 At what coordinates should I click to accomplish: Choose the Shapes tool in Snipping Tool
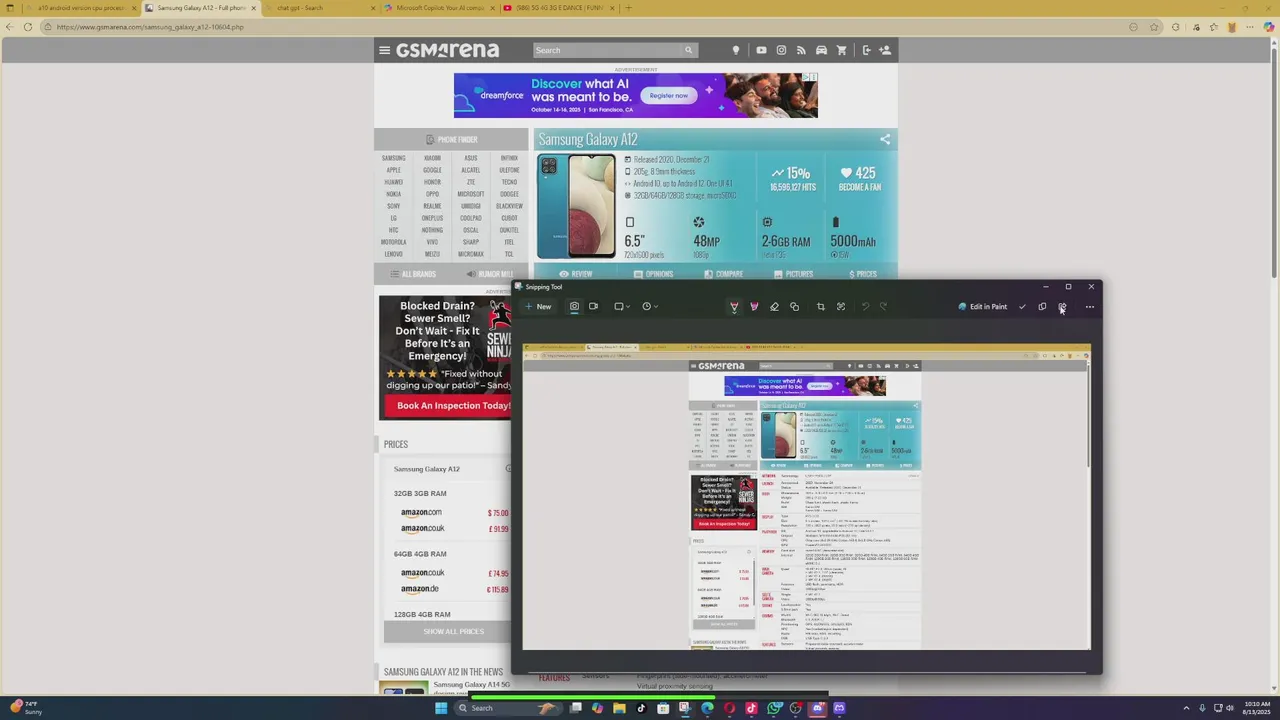(x=794, y=307)
